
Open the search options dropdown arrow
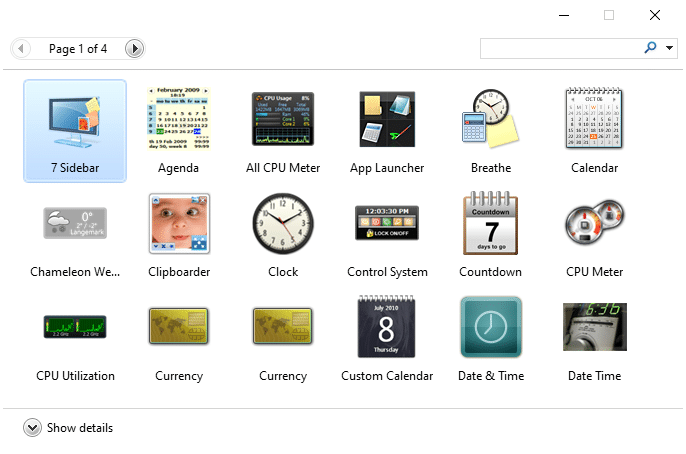[669, 48]
